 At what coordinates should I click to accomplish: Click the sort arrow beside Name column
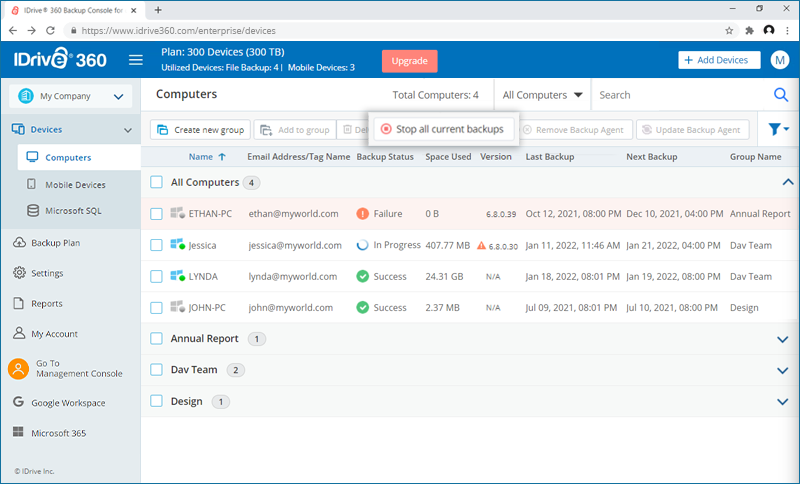(222, 157)
